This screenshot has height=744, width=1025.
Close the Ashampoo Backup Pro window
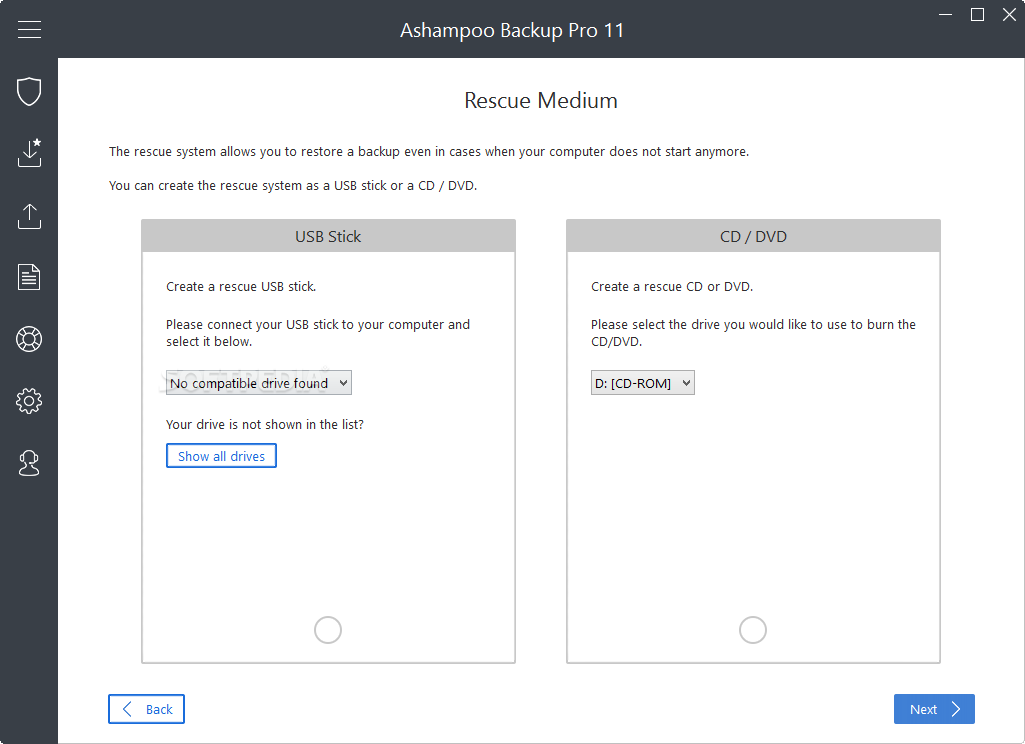coord(1009,14)
